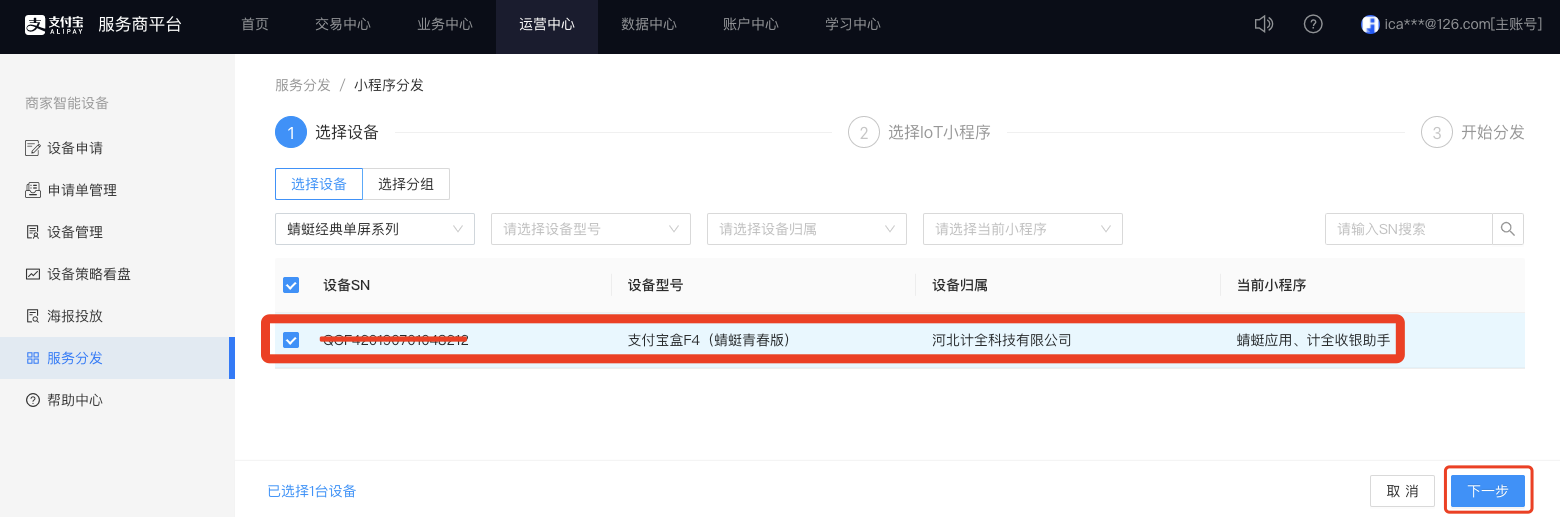Open the 数据中心 top menu
Viewport: 1560px width, 517px height.
[648, 24]
